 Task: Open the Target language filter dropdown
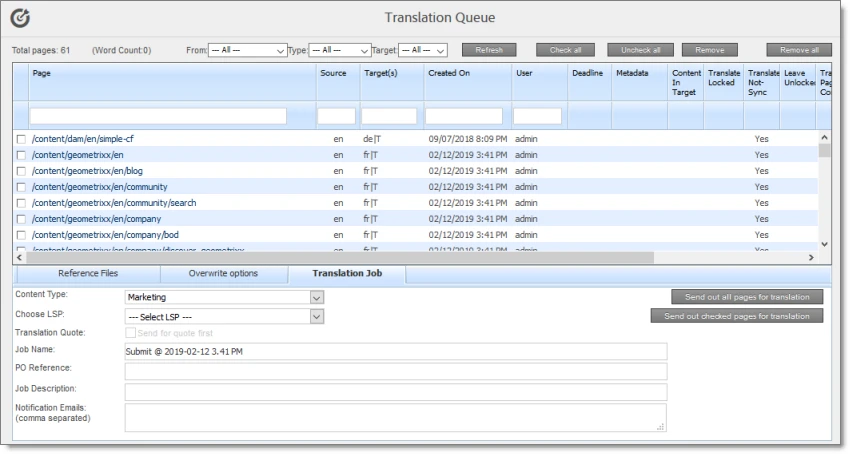[423, 50]
